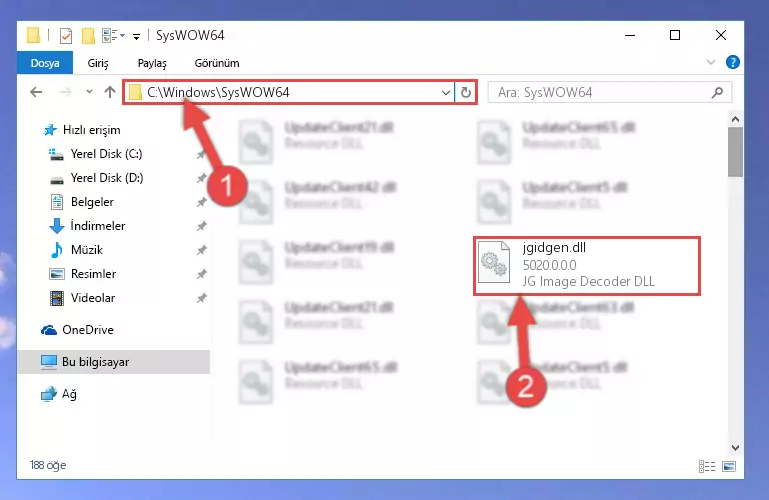
Task: Maximize the SysWOW64 window
Action: 675,35
